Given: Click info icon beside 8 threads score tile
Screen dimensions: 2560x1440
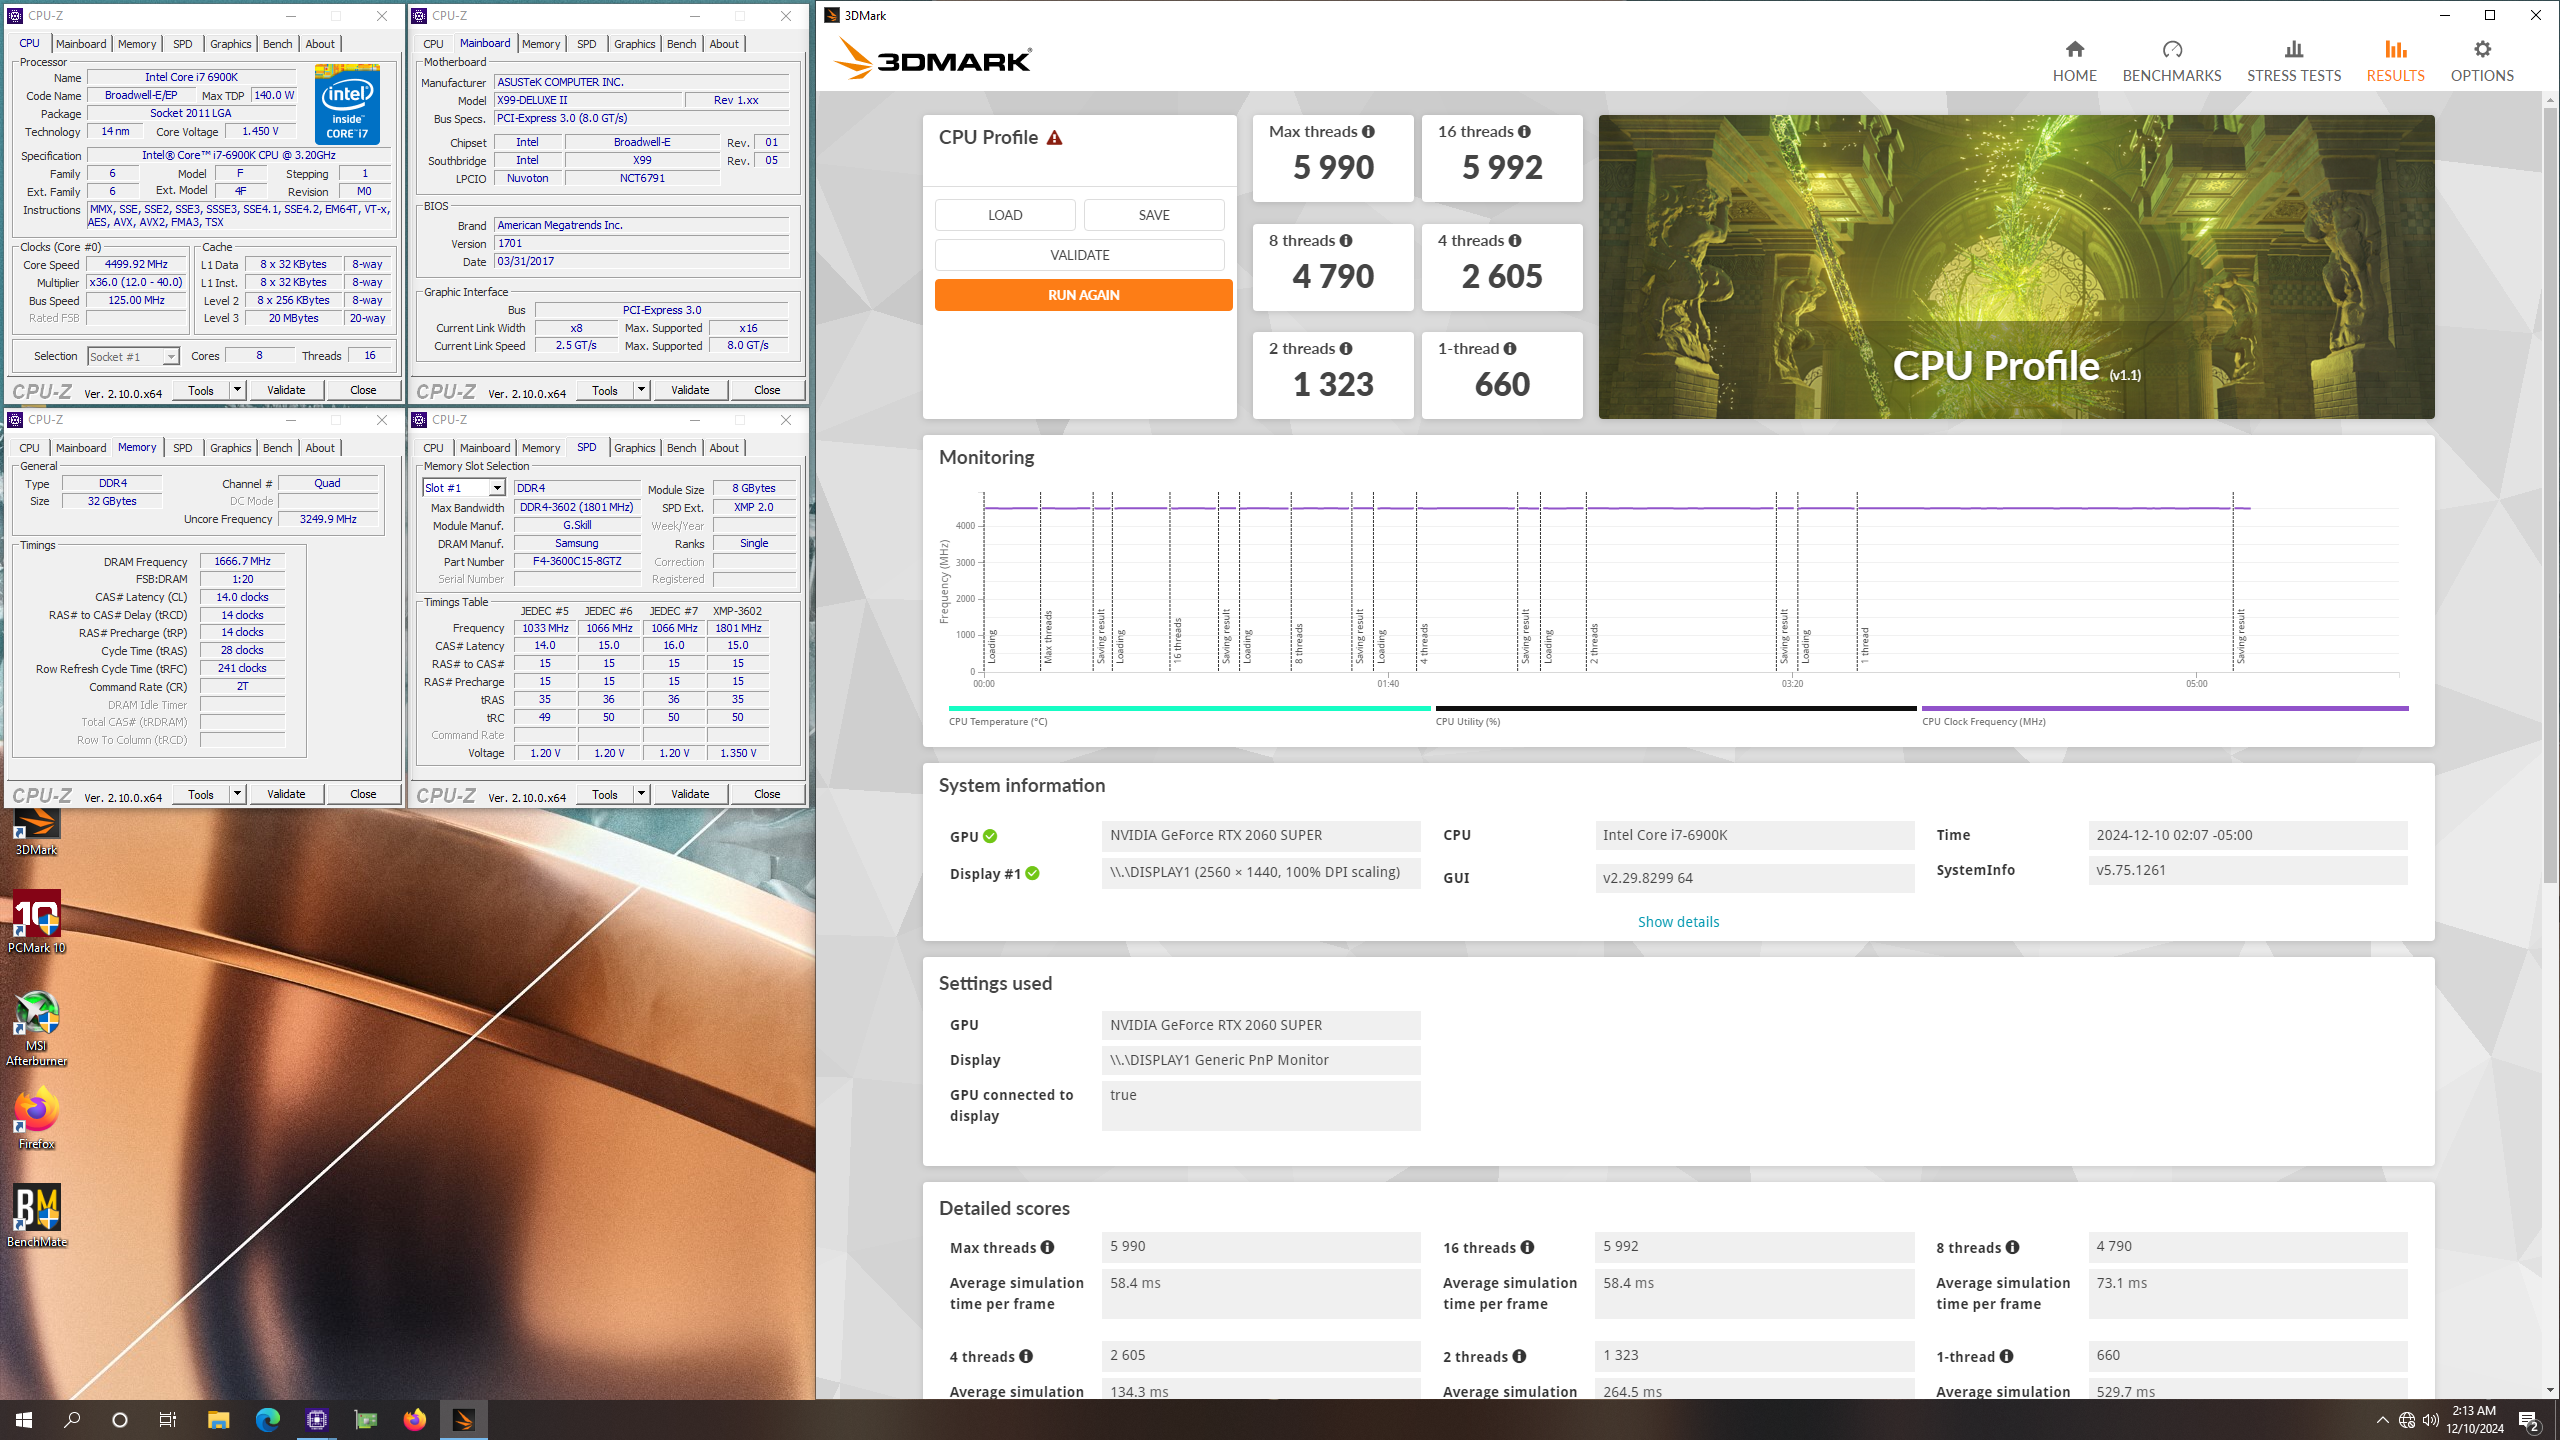Looking at the screenshot, I should pos(1346,241).
